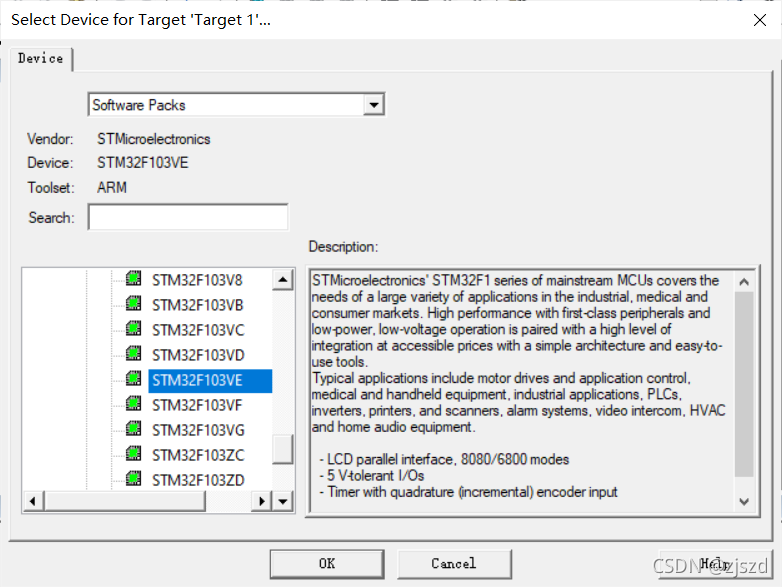Click description scroll down arrow
This screenshot has height=587, width=782.
744,501
